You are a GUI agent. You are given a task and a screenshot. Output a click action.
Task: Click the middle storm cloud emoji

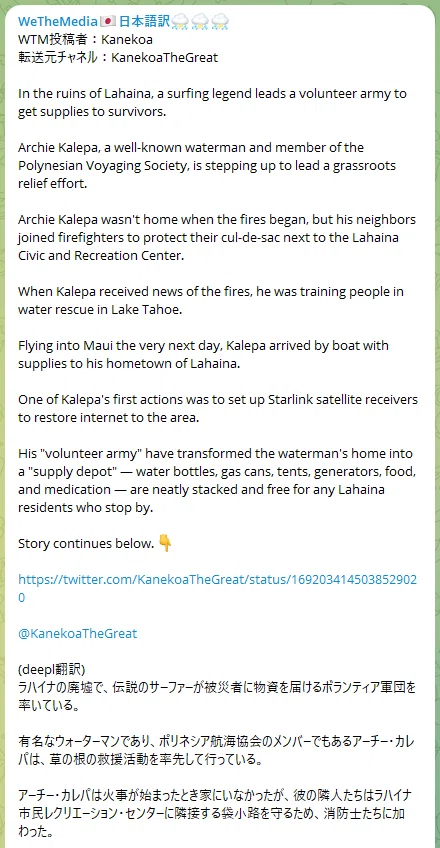coord(199,22)
